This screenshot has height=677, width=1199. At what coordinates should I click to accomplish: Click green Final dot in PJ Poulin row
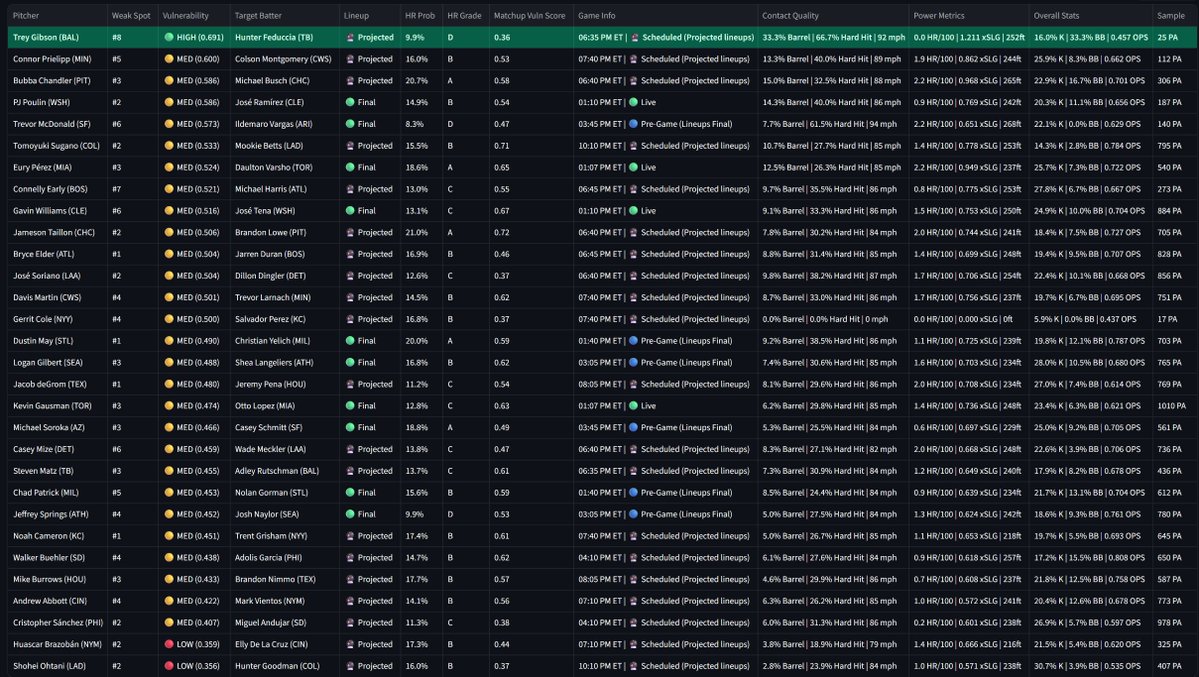(350, 102)
